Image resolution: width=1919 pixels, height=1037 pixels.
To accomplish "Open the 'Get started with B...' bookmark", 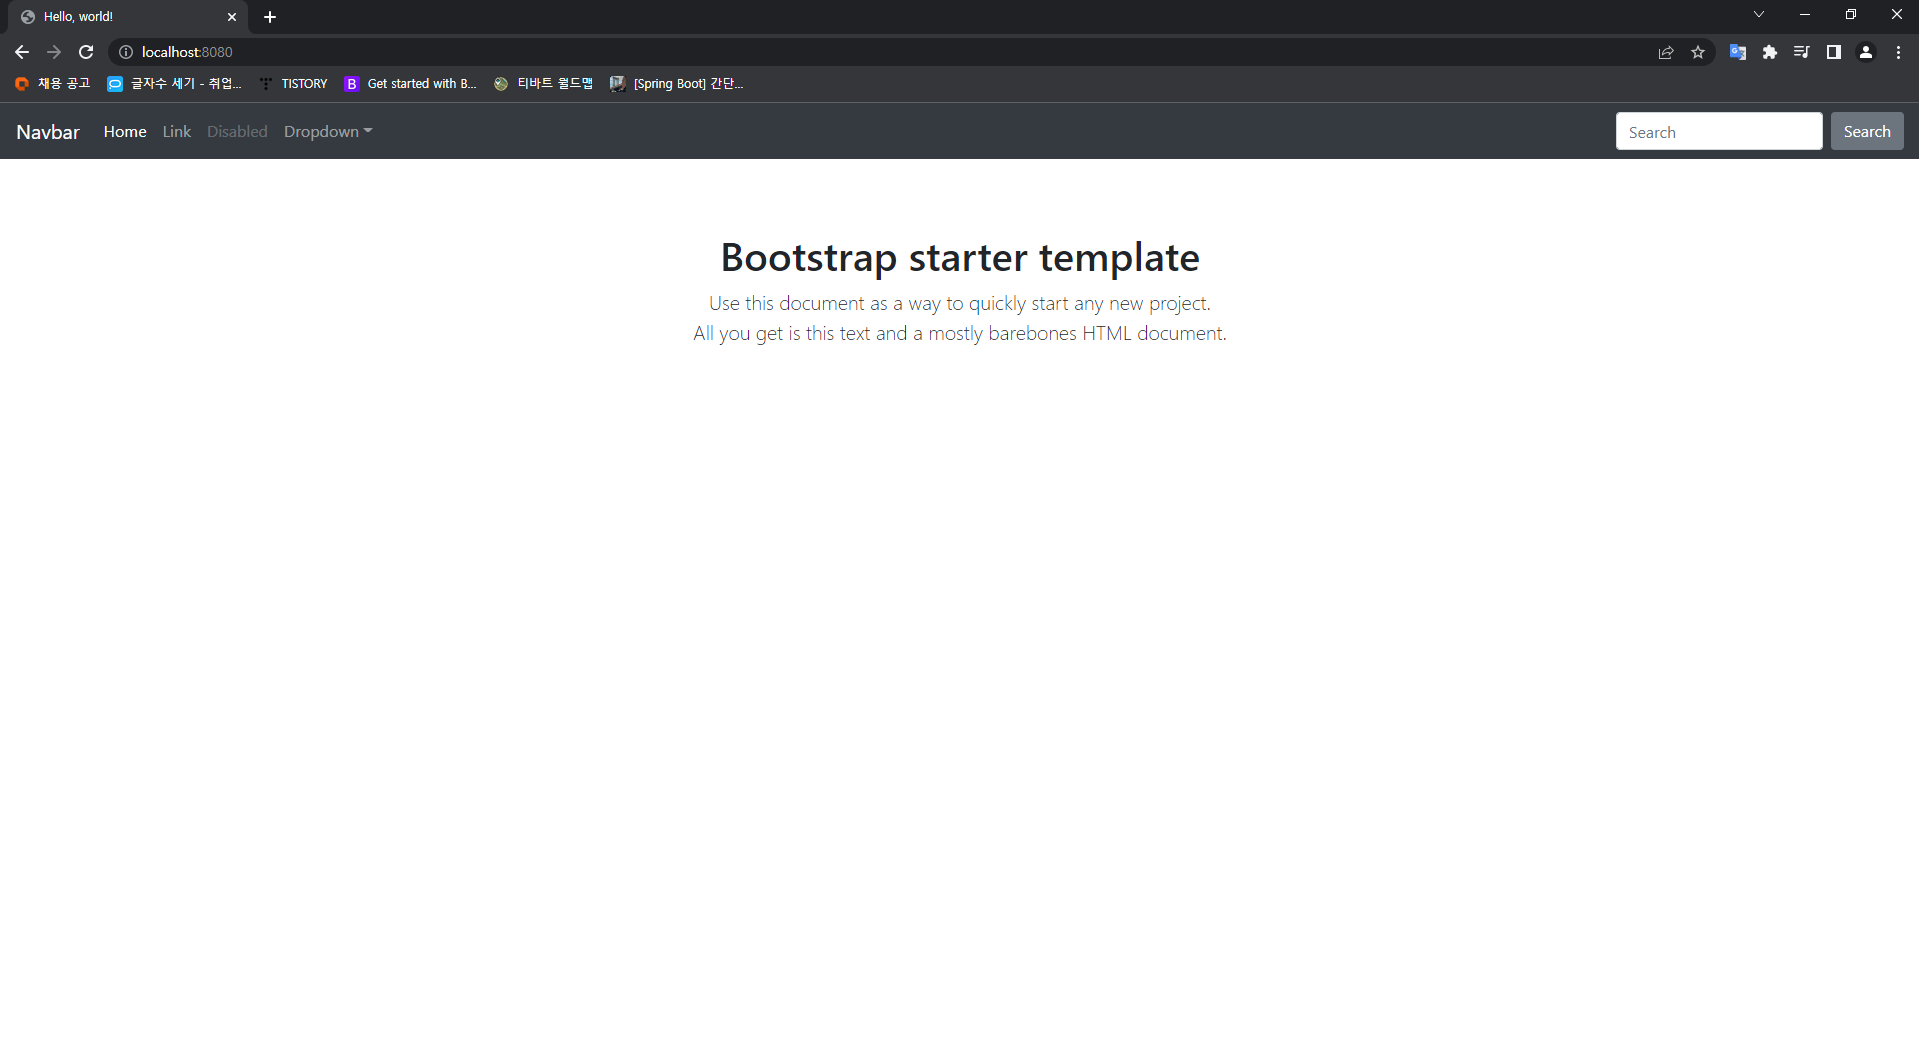I will (410, 84).
